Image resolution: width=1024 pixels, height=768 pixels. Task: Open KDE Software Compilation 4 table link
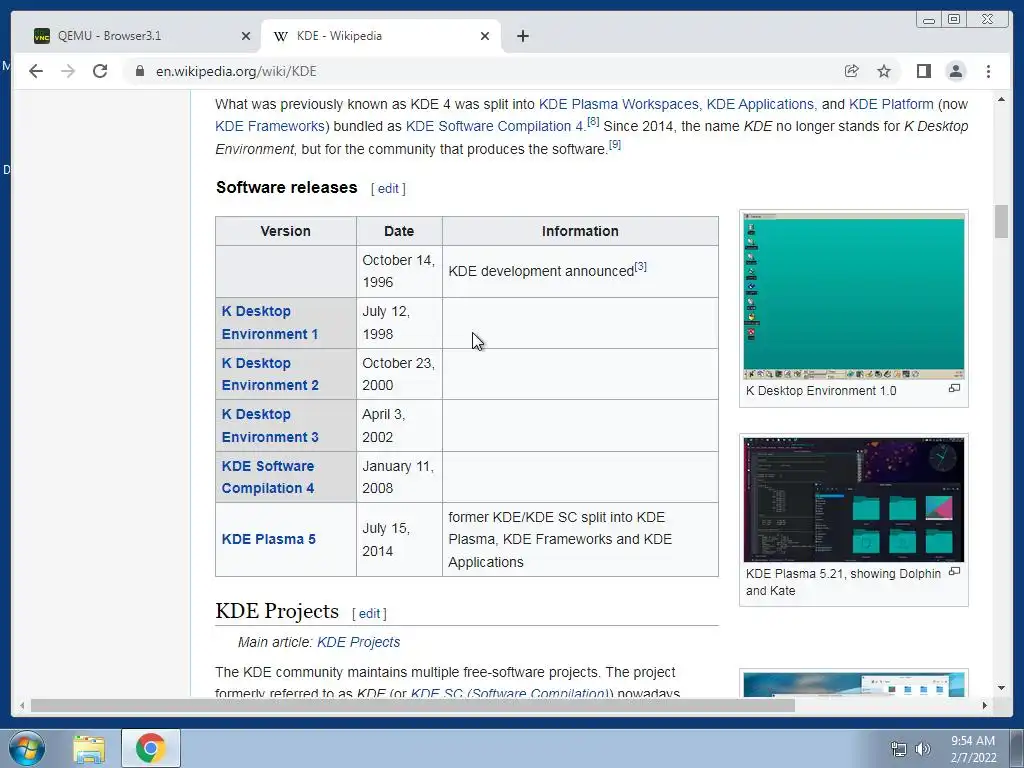268,477
